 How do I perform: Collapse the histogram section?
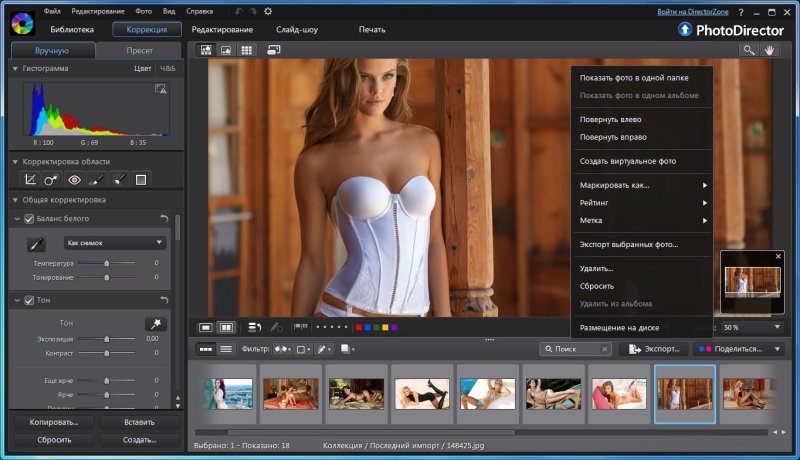(x=15, y=68)
